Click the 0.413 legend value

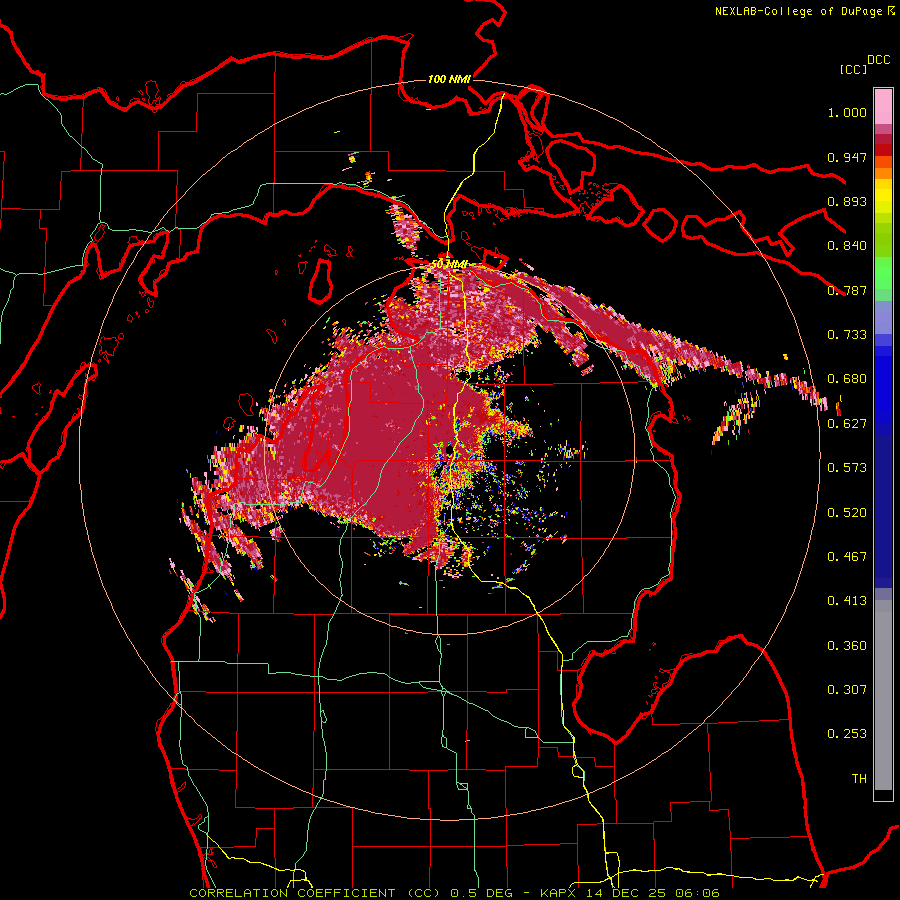[x=847, y=601]
